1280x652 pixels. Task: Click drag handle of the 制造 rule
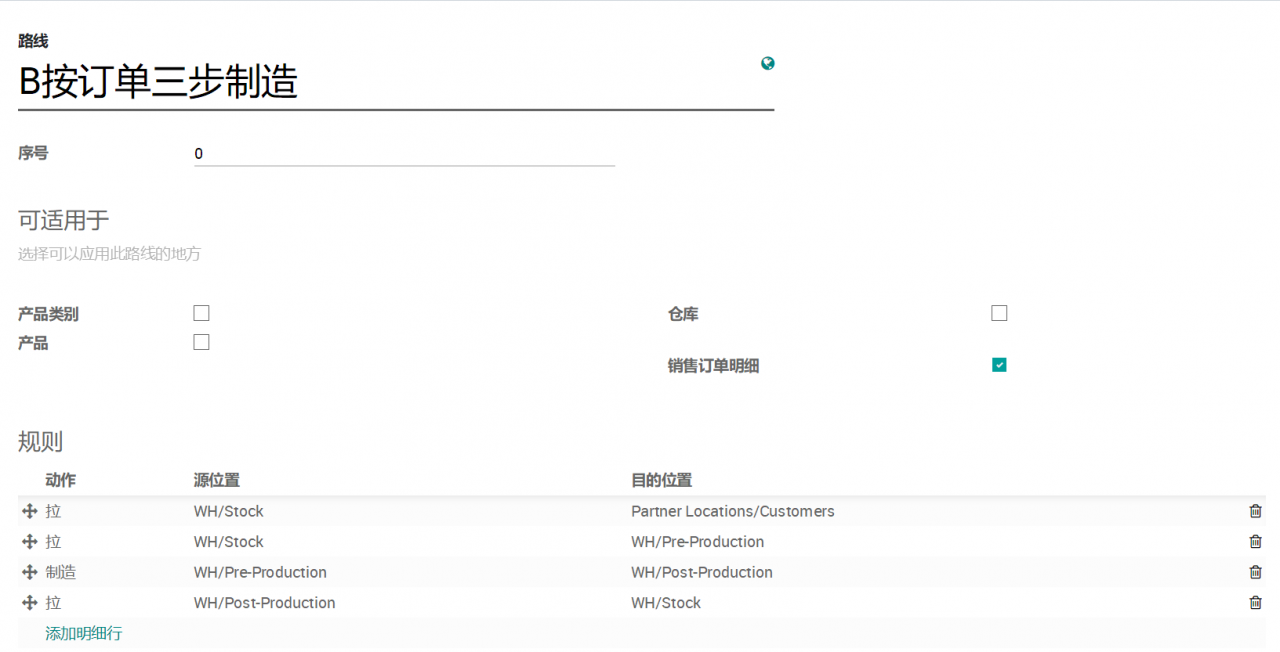point(29,573)
